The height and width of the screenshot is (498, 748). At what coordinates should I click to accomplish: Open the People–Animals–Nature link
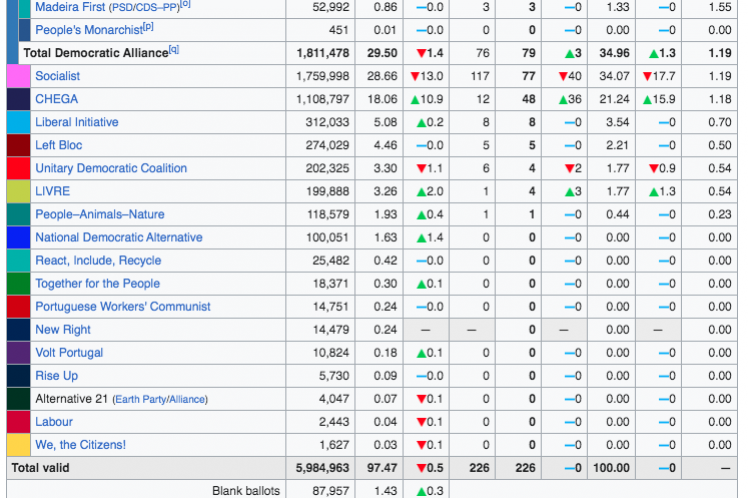[x=100, y=214]
